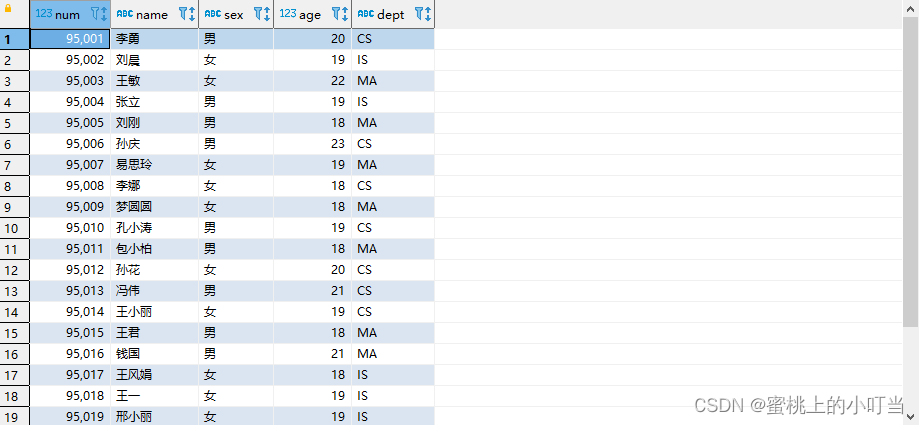The image size is (919, 425).
Task: Select row header number 10
Action: (x=15, y=228)
